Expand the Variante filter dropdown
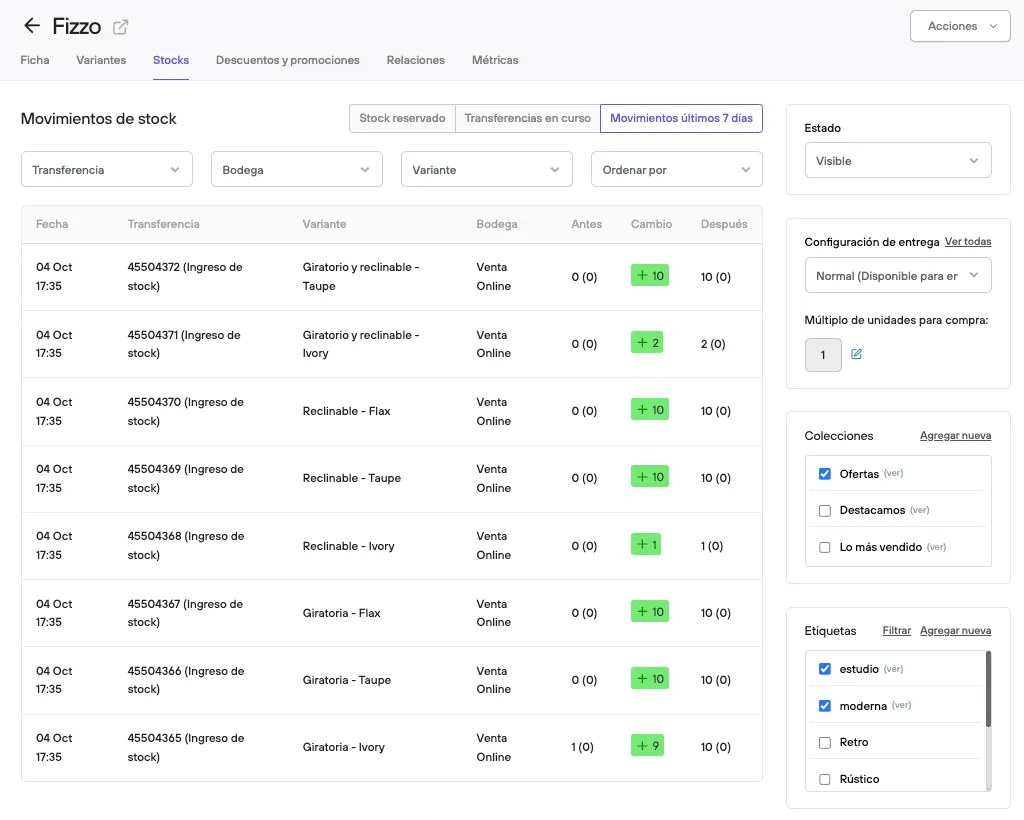Image resolution: width=1024 pixels, height=820 pixels. click(x=487, y=170)
